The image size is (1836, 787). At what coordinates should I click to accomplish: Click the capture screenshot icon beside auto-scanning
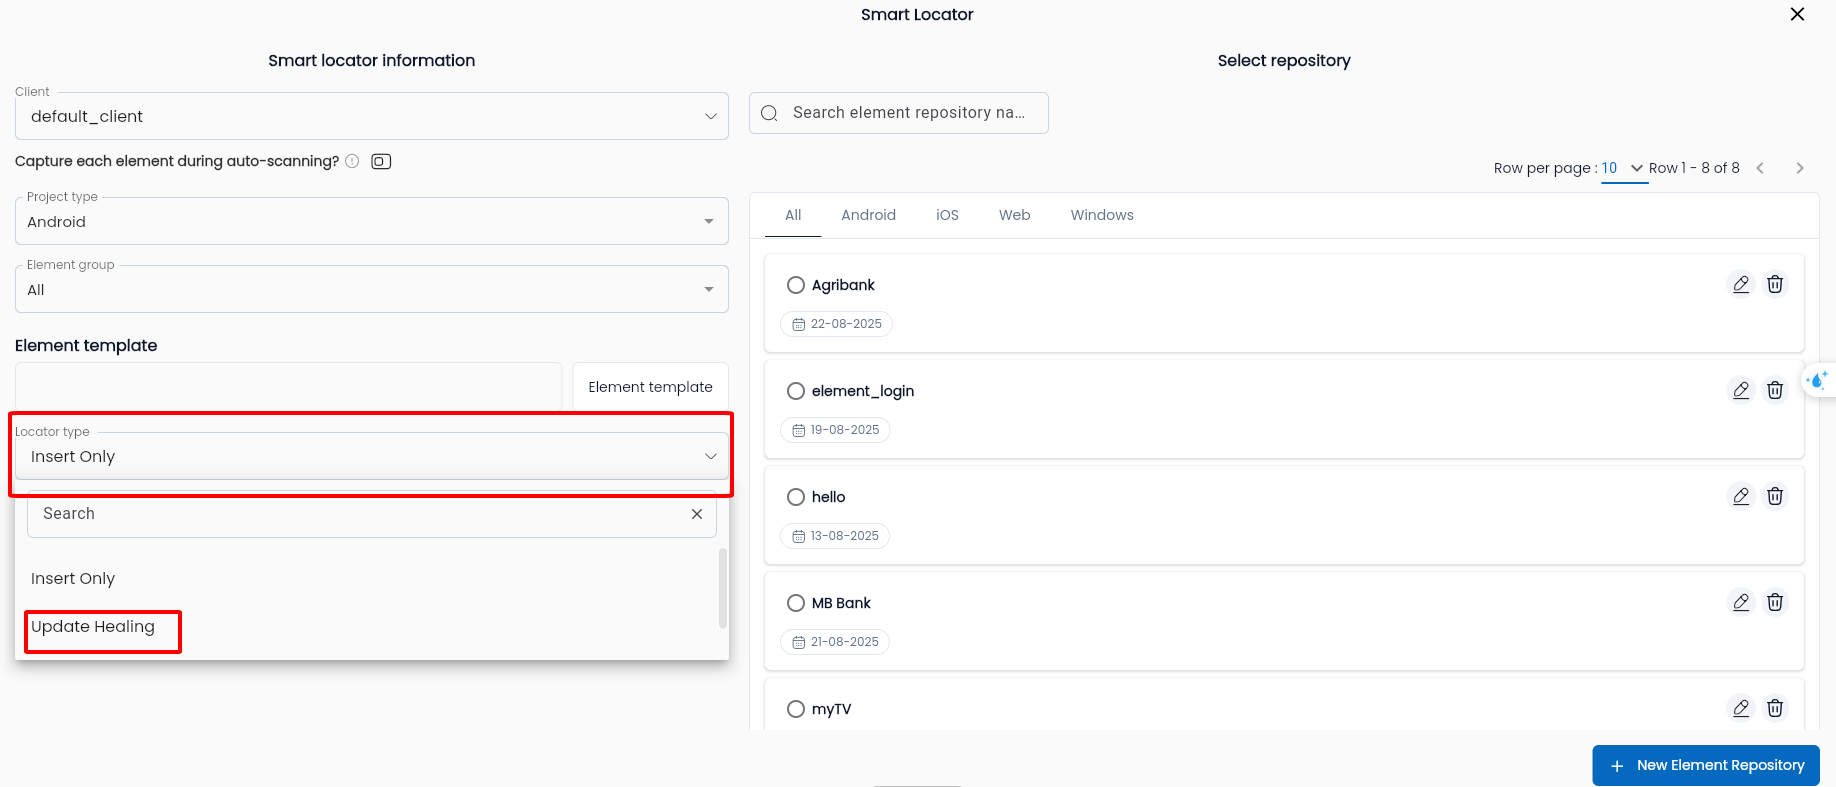click(x=381, y=162)
